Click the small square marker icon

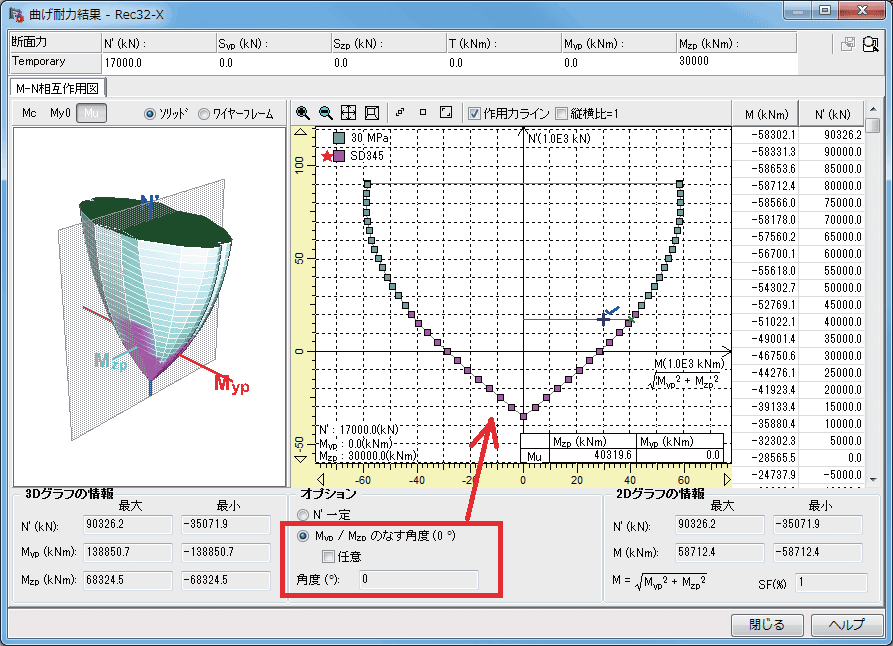pyautogui.click(x=423, y=112)
